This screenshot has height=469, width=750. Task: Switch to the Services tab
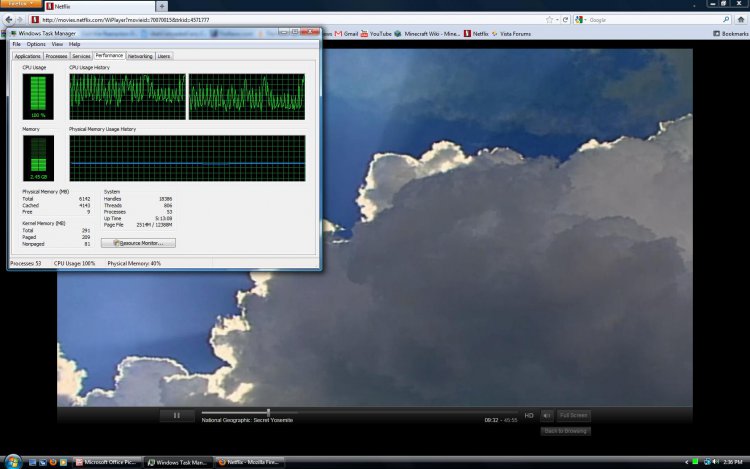coord(81,56)
